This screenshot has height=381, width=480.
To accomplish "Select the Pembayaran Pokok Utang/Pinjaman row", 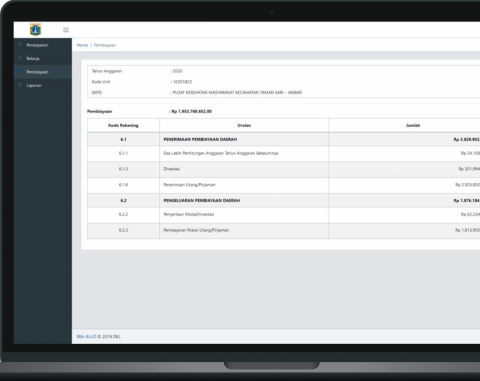I will [x=284, y=230].
